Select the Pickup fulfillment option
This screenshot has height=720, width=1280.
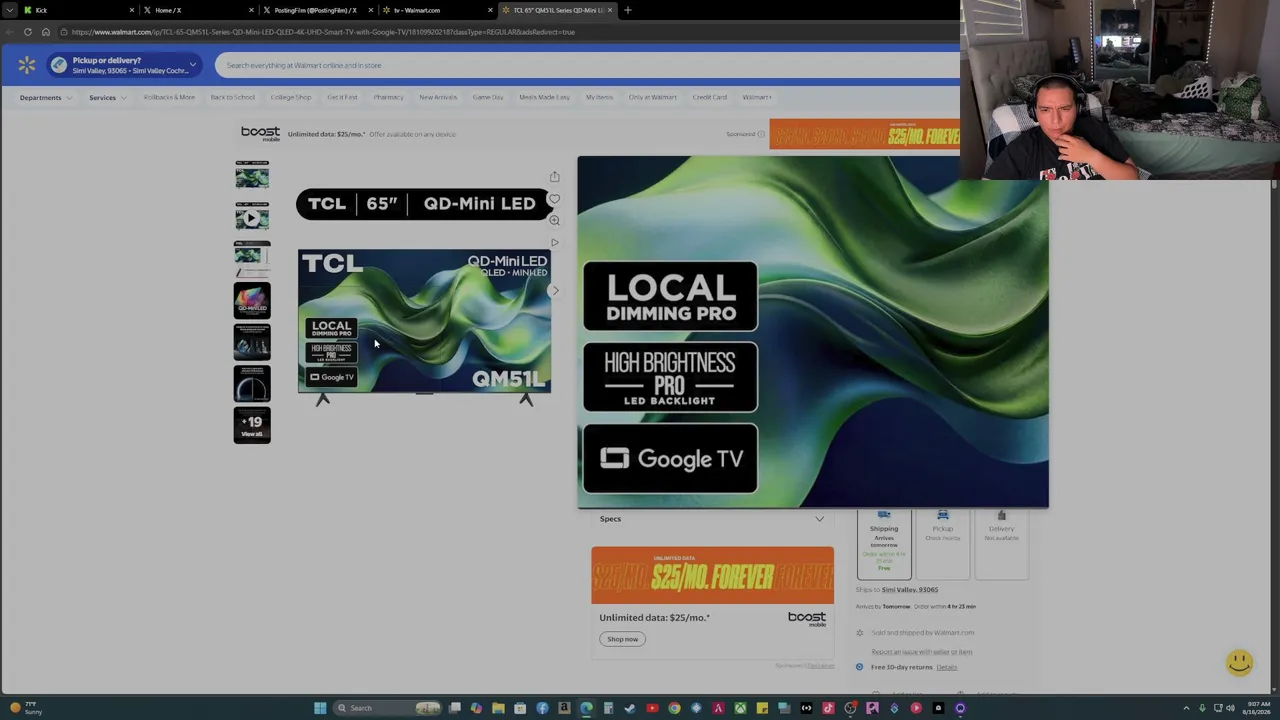[x=942, y=545]
